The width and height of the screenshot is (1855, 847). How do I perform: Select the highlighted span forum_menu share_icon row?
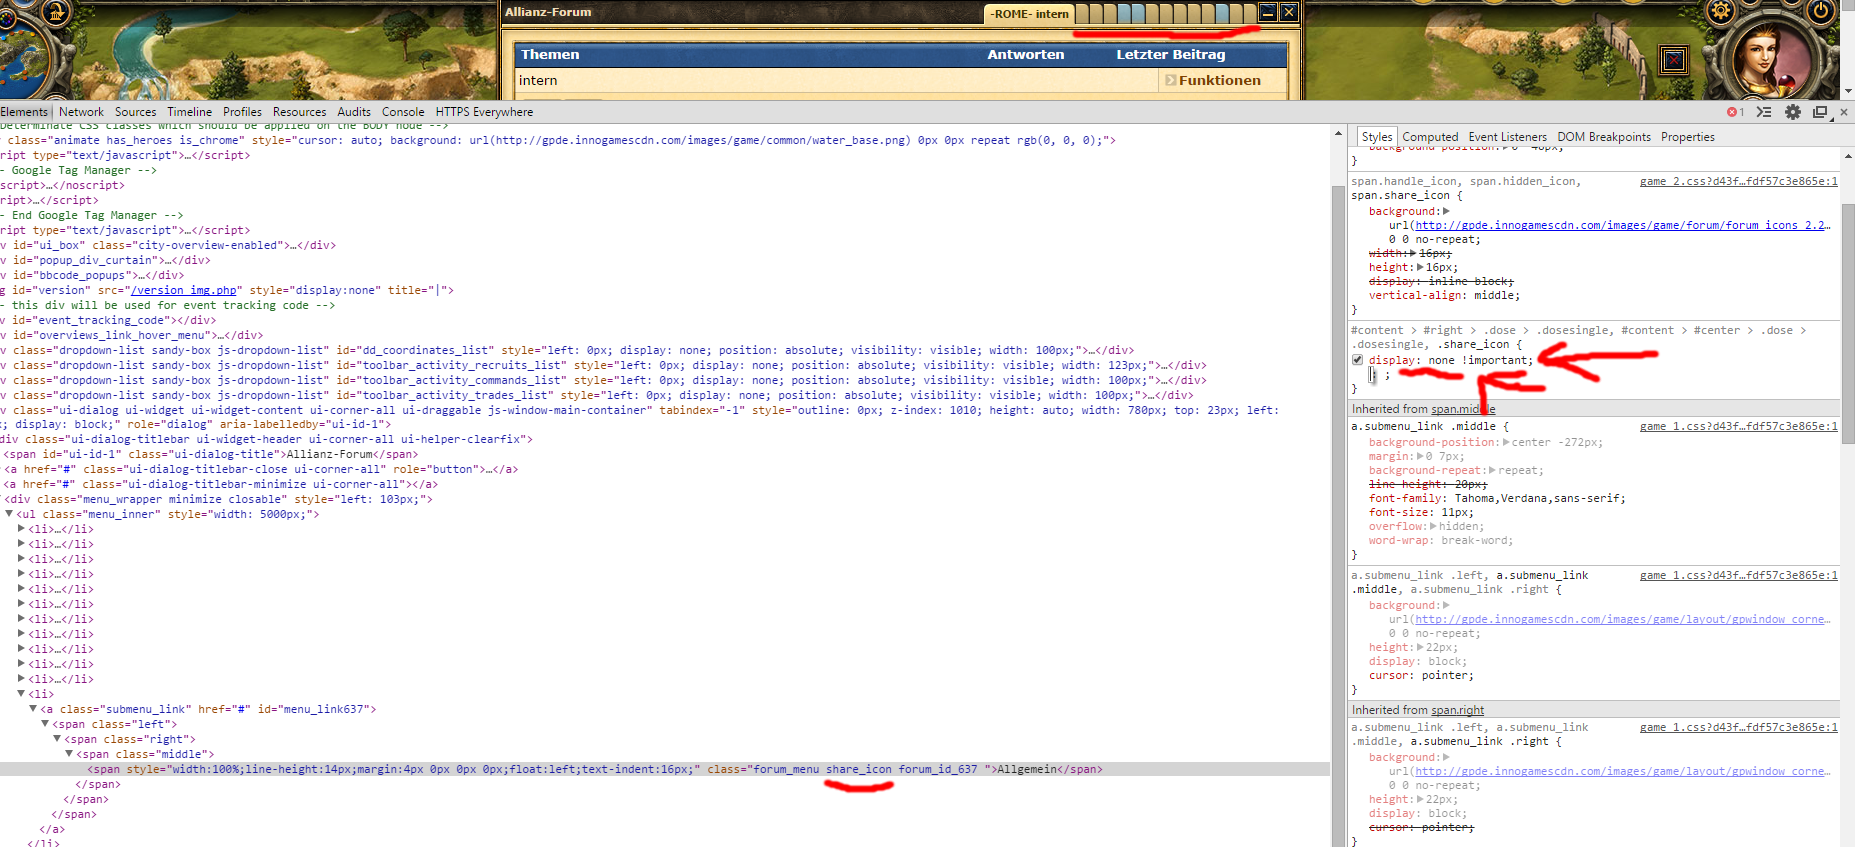tap(665, 769)
